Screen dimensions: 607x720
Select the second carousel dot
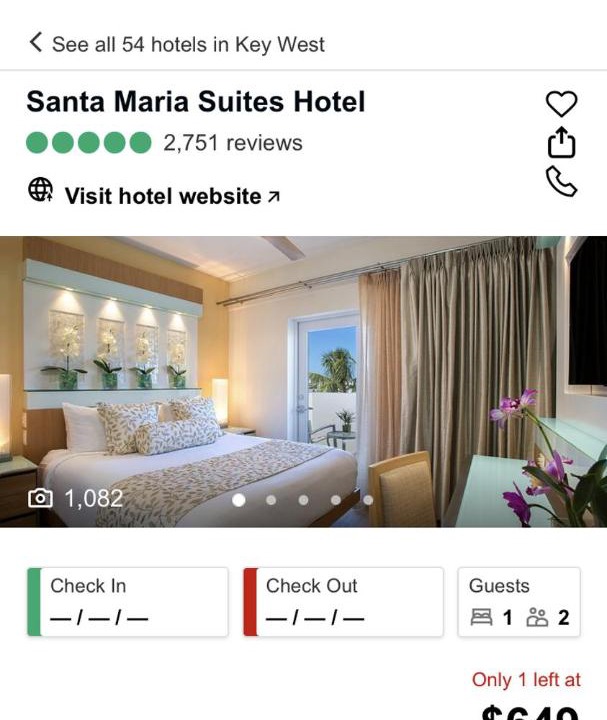pos(271,500)
